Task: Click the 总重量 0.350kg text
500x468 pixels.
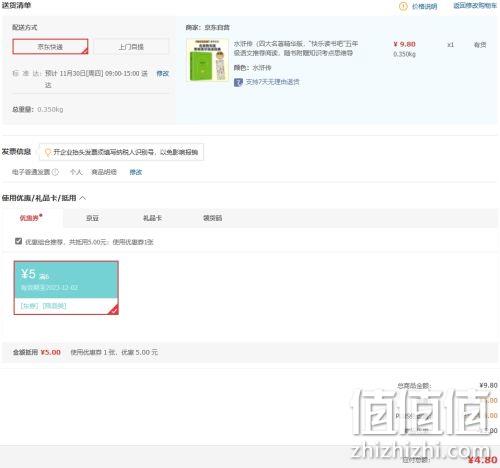Action: tap(38, 109)
